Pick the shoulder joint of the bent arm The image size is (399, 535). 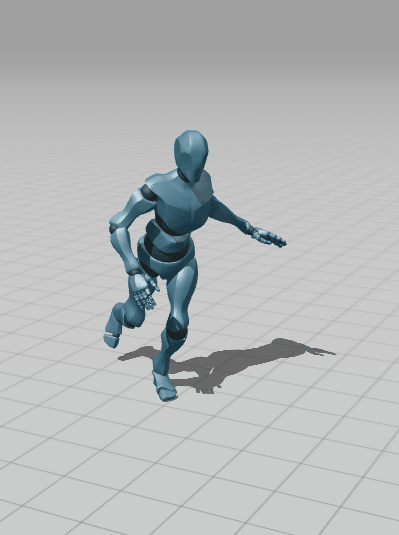148,193
